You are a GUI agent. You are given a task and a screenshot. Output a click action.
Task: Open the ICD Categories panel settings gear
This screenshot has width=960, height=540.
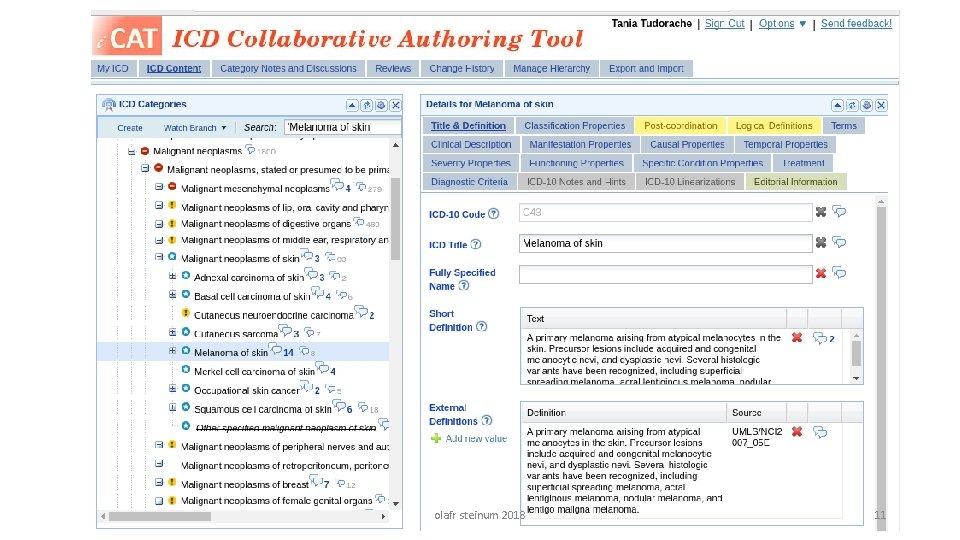click(x=381, y=105)
